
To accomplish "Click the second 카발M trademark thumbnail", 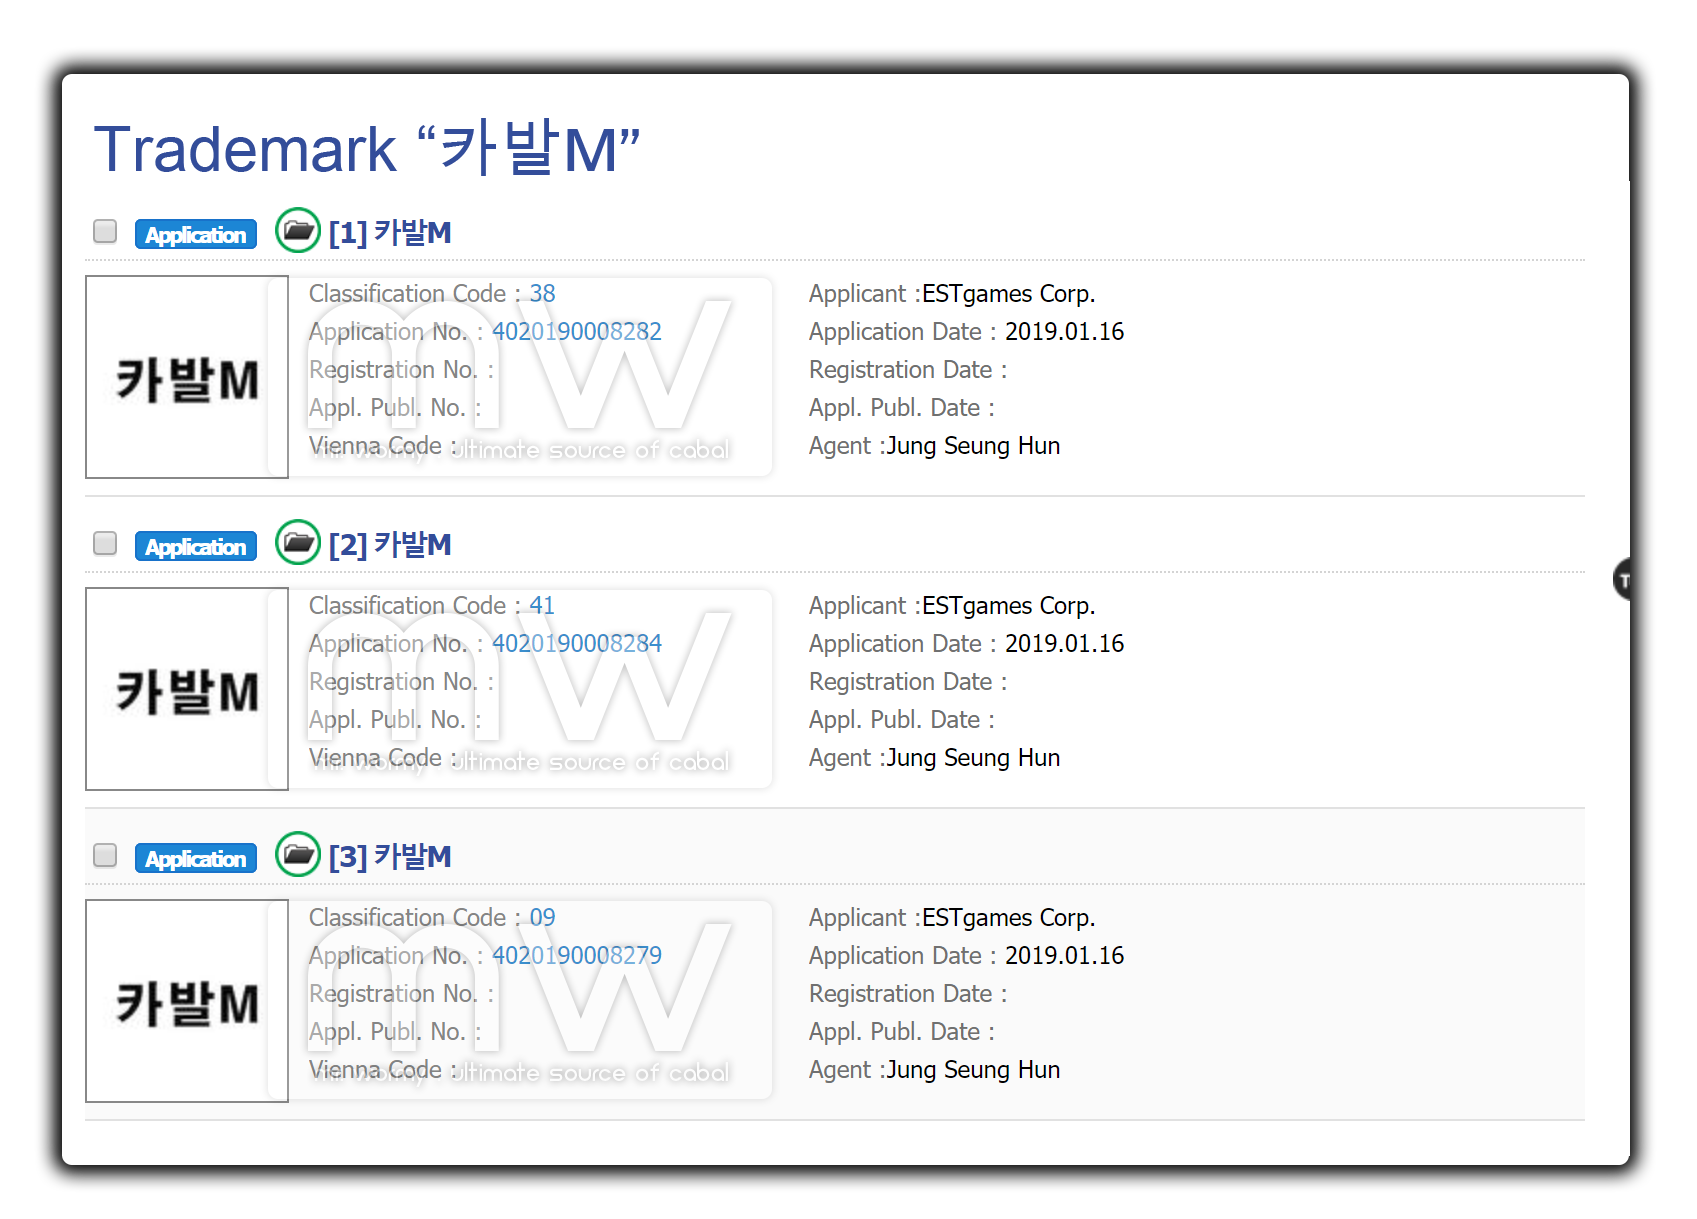I will coord(187,690).
